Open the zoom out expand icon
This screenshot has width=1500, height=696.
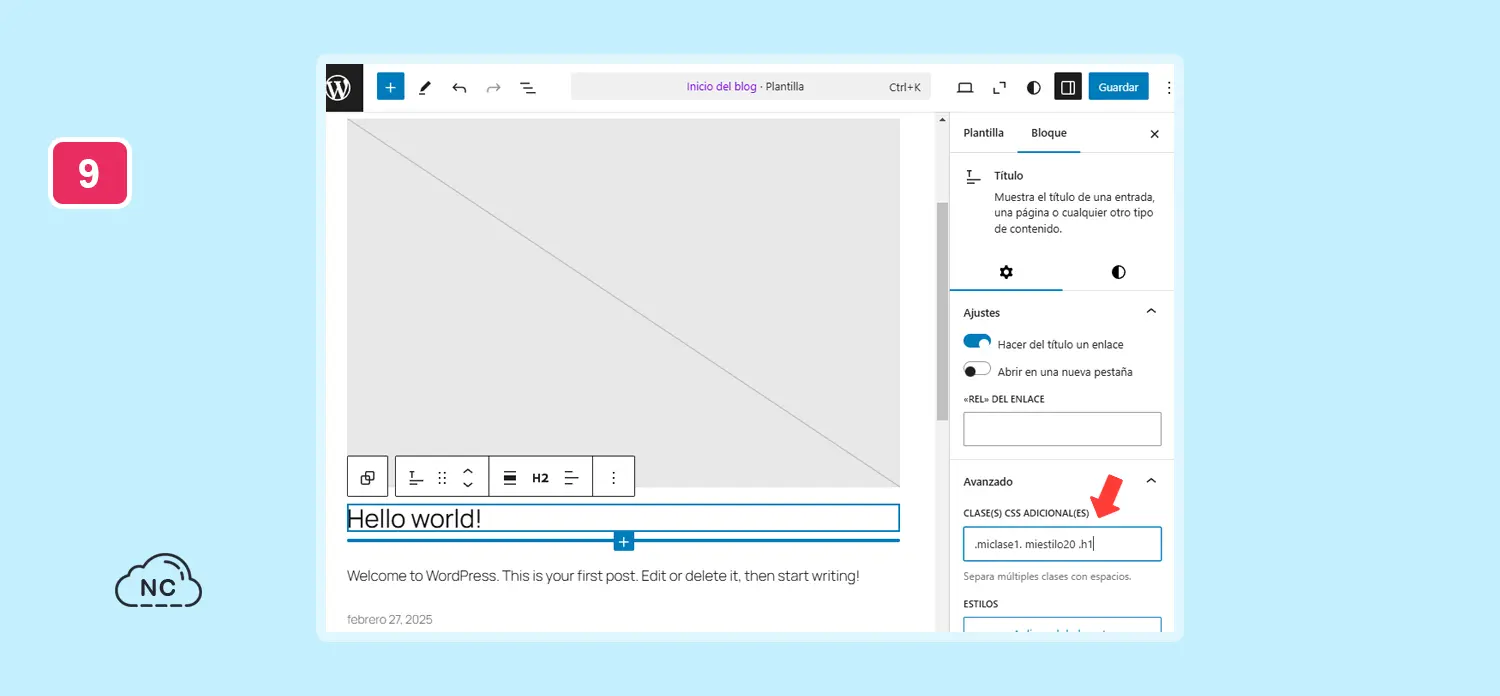click(999, 87)
